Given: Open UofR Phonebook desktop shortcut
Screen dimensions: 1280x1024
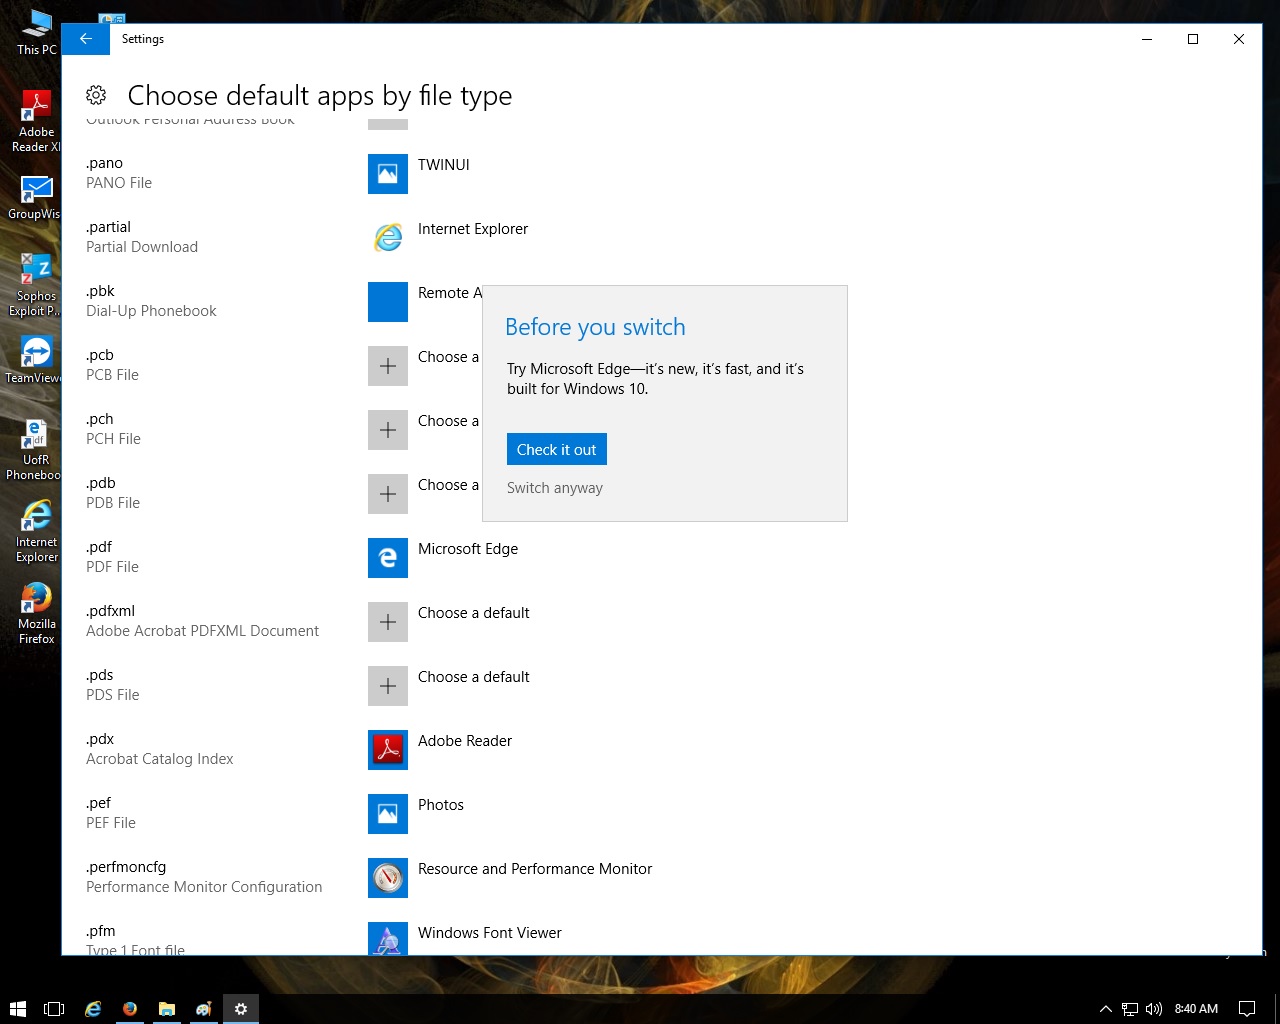Looking at the screenshot, I should tap(36, 449).
